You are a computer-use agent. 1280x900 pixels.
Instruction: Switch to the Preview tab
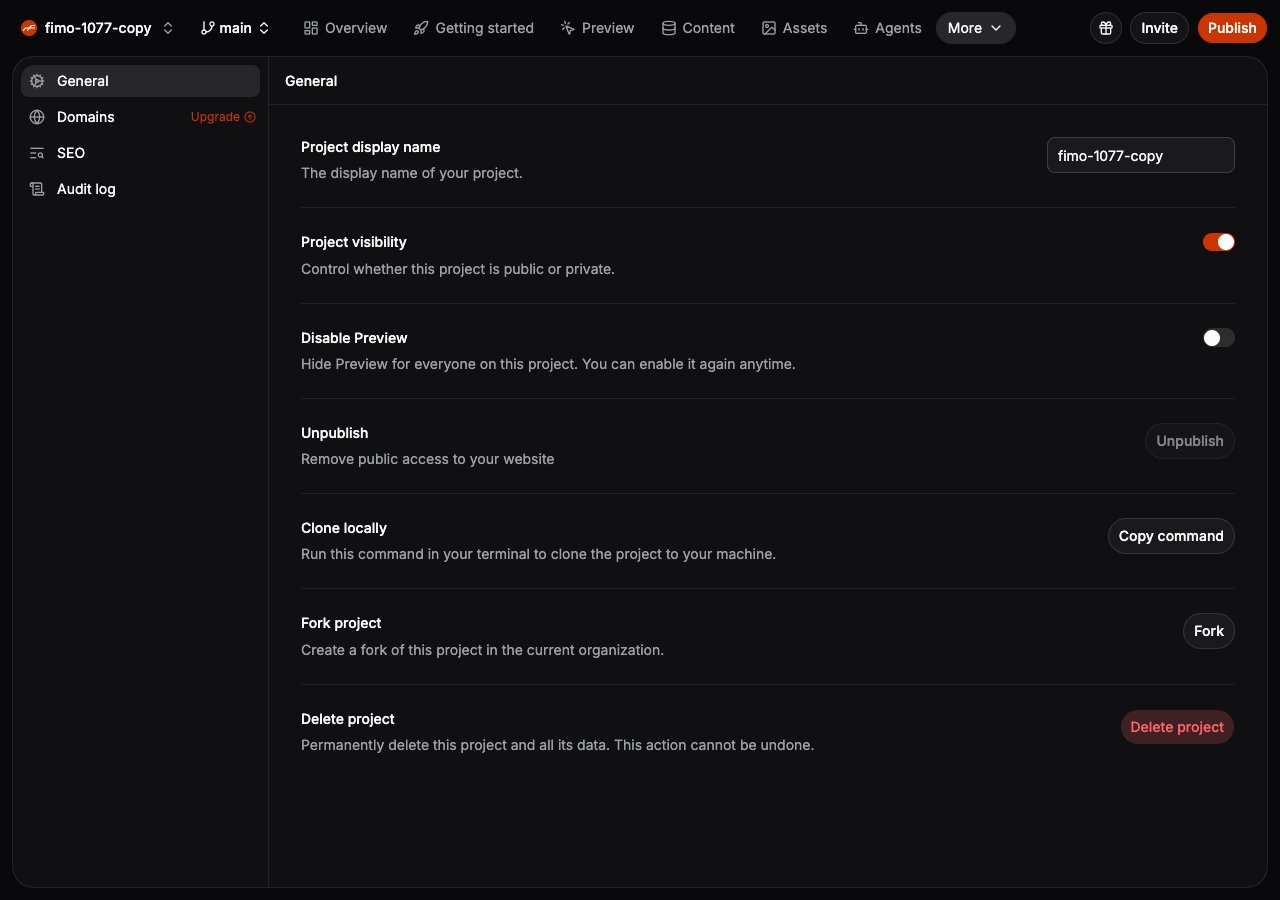click(597, 28)
